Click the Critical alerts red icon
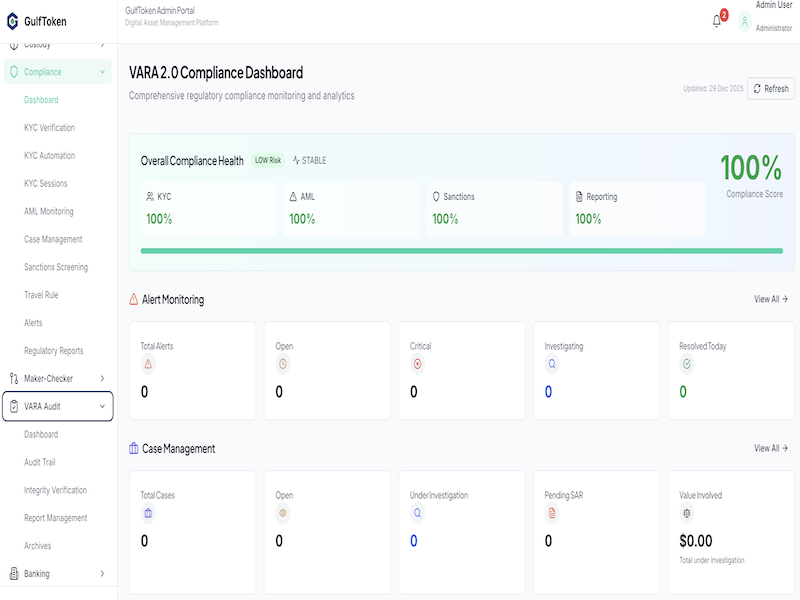This screenshot has height=600, width=800. pyautogui.click(x=416, y=364)
